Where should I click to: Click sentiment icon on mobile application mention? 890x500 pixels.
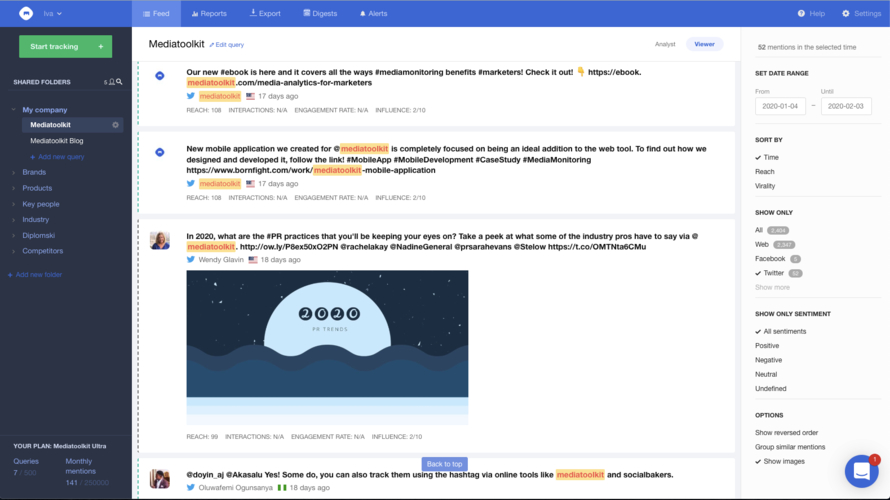(x=160, y=152)
